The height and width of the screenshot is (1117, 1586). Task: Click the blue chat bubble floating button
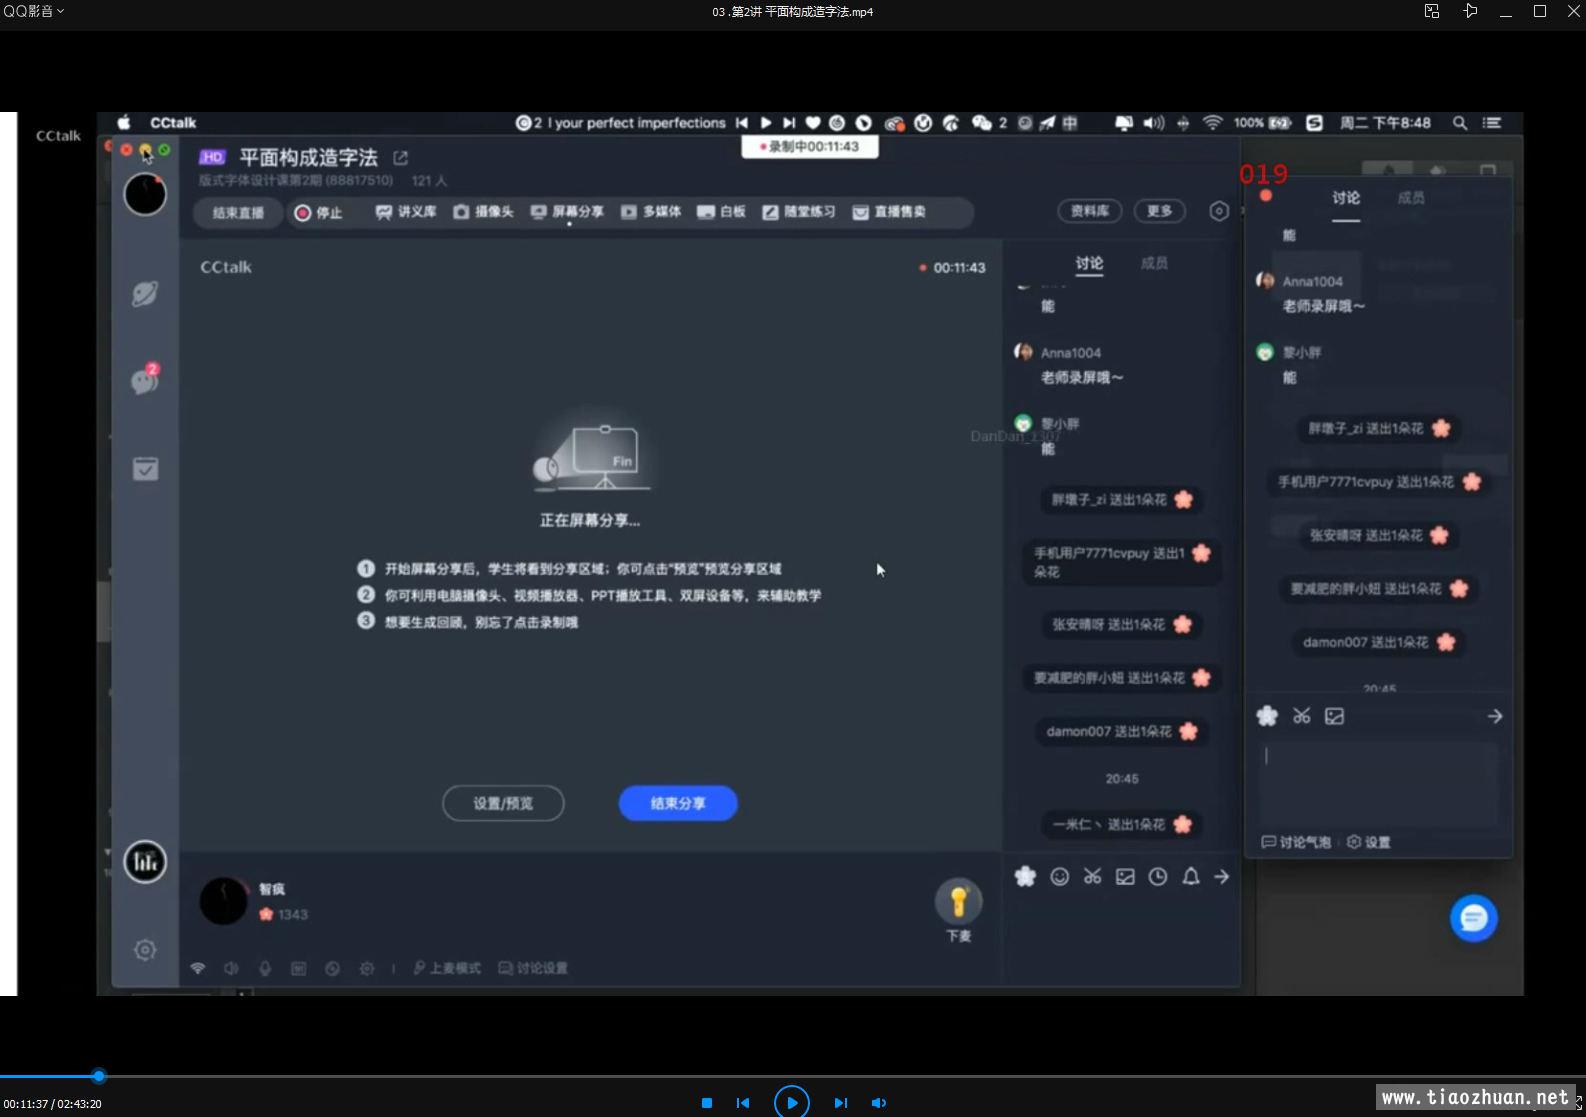pos(1474,918)
